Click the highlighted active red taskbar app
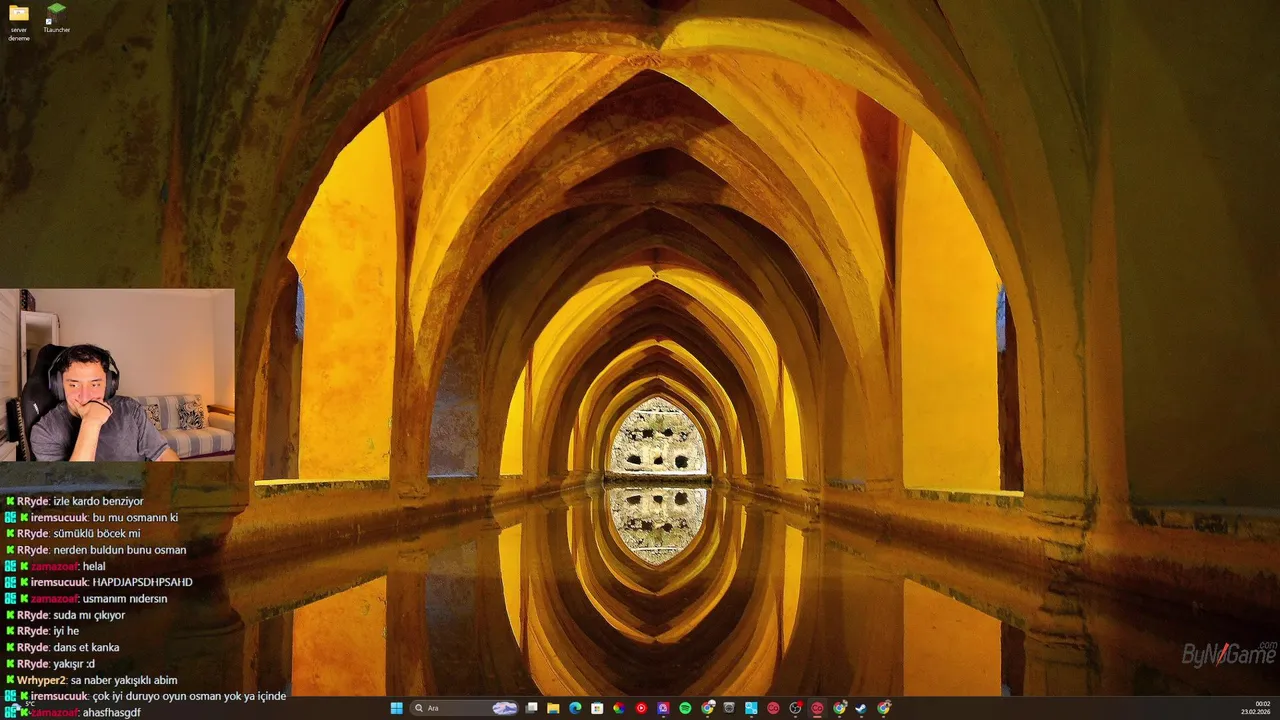 coord(817,708)
